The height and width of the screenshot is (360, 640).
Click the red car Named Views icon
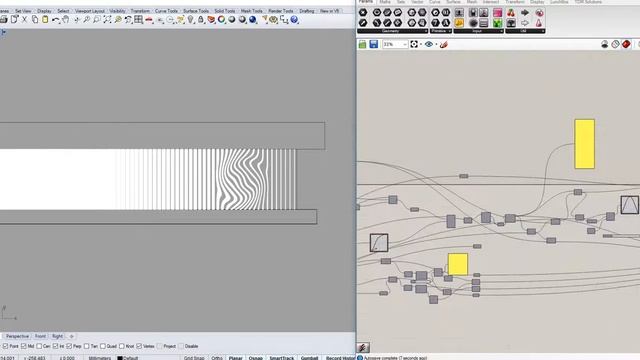coord(149,19)
